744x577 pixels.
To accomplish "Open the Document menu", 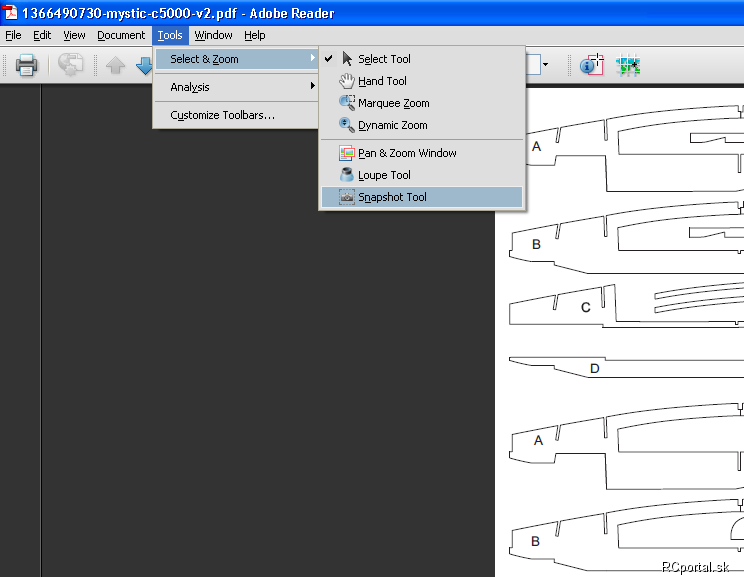I will coord(121,36).
